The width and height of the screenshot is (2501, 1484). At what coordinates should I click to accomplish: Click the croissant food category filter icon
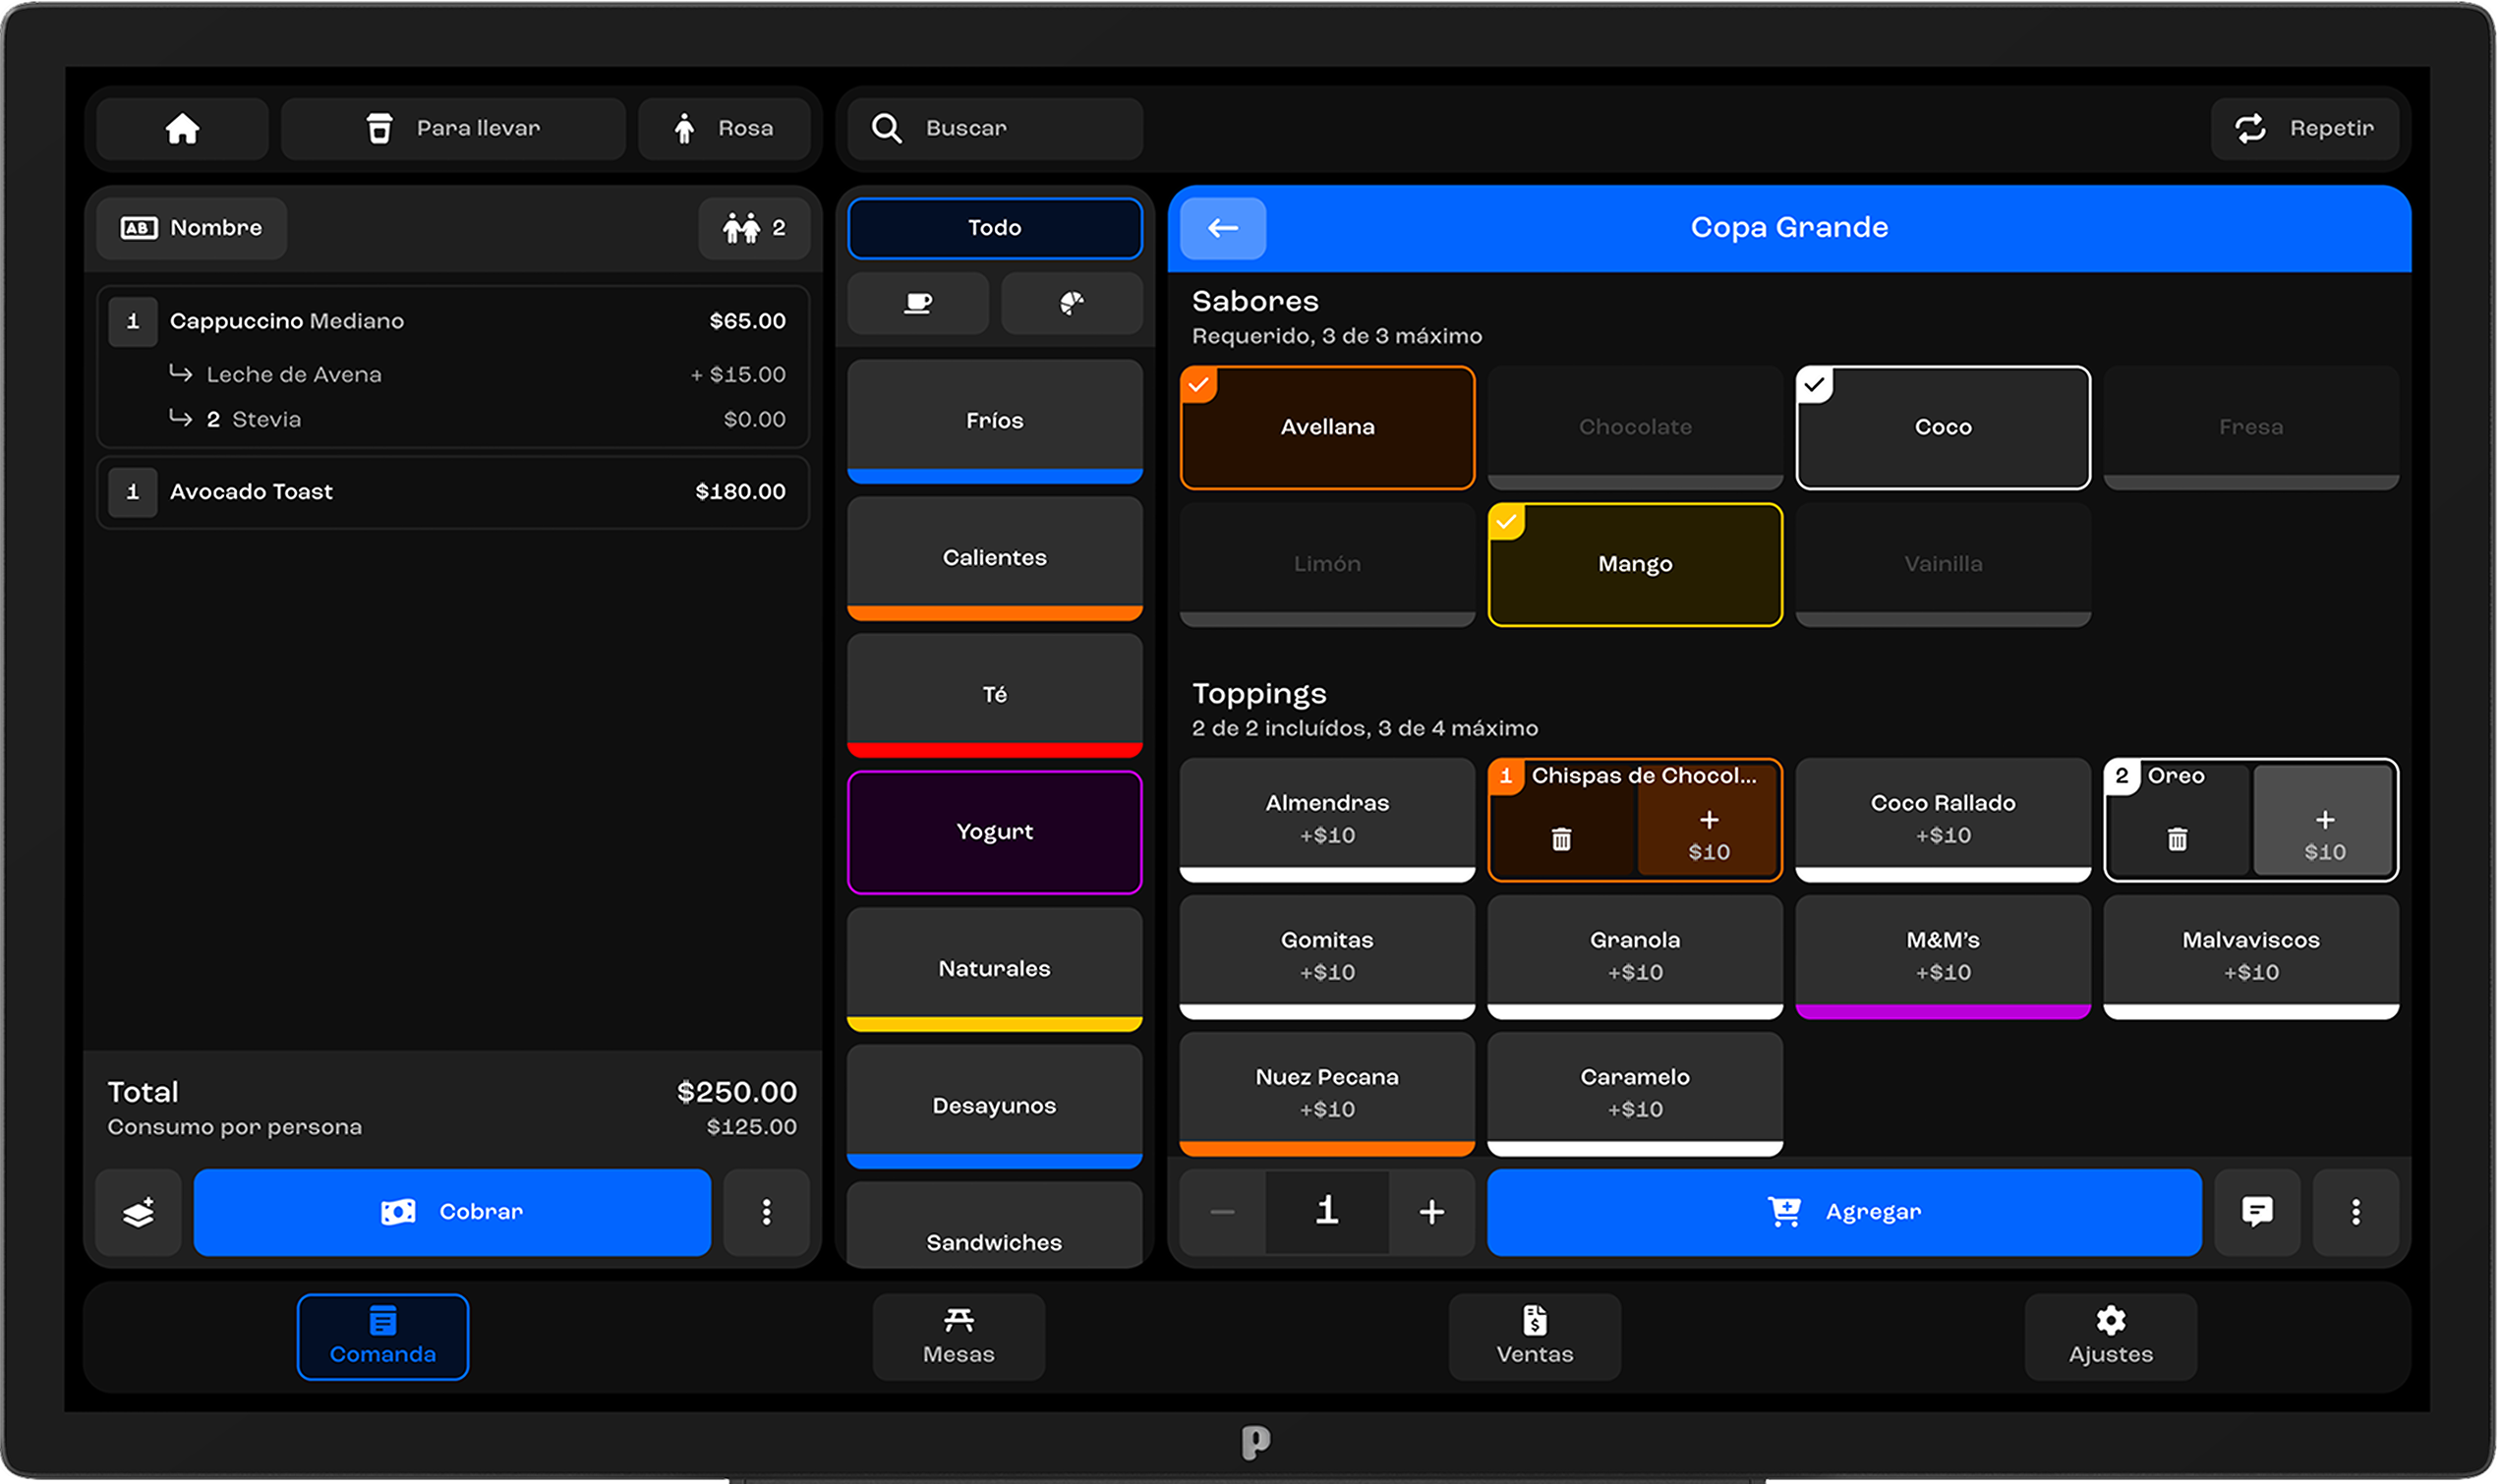tap(1071, 303)
